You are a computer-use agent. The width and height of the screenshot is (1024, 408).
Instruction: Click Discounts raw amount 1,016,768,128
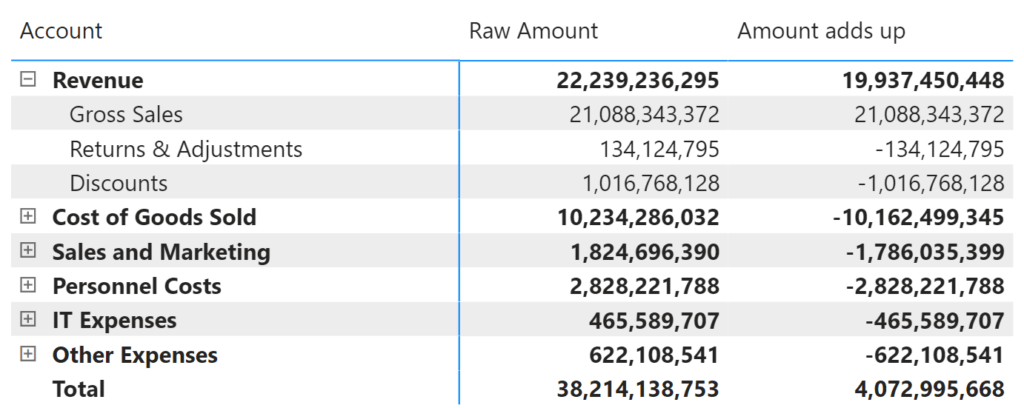650,183
